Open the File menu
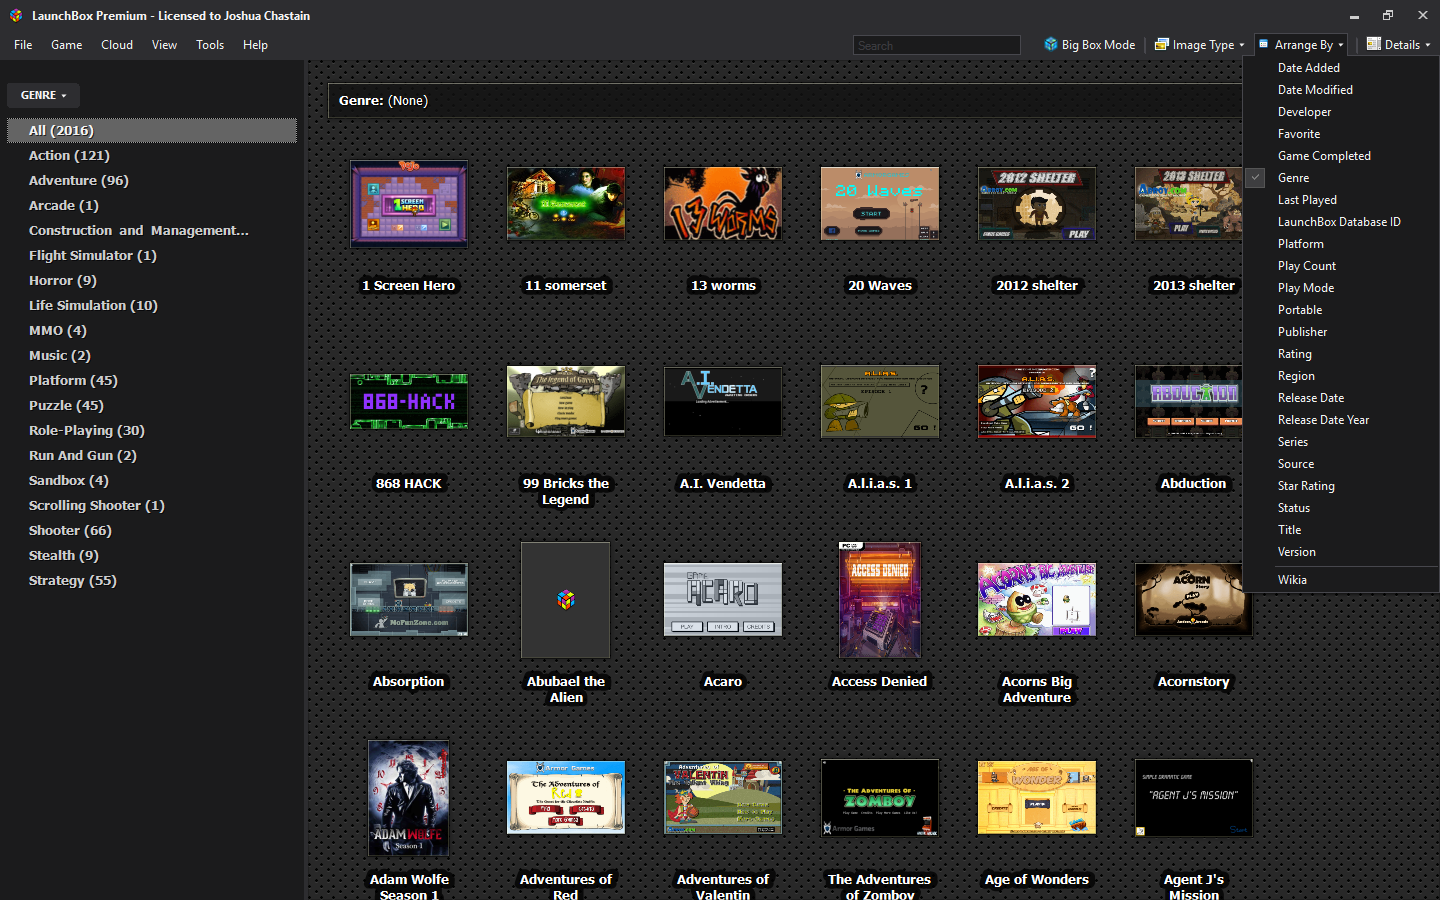The width and height of the screenshot is (1440, 900). pos(23,45)
